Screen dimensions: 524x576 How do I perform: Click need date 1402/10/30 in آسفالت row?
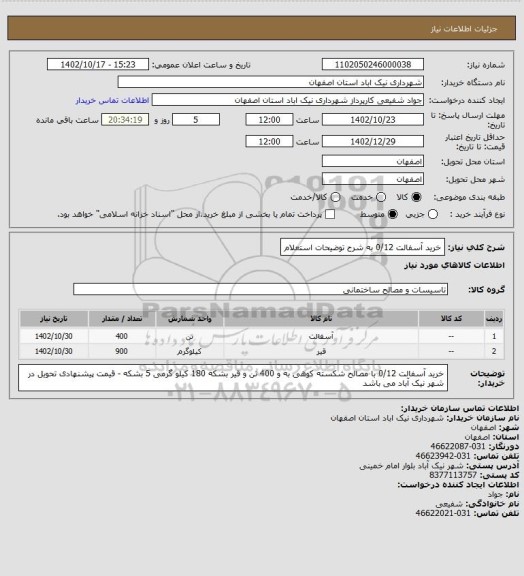pyautogui.click(x=54, y=336)
